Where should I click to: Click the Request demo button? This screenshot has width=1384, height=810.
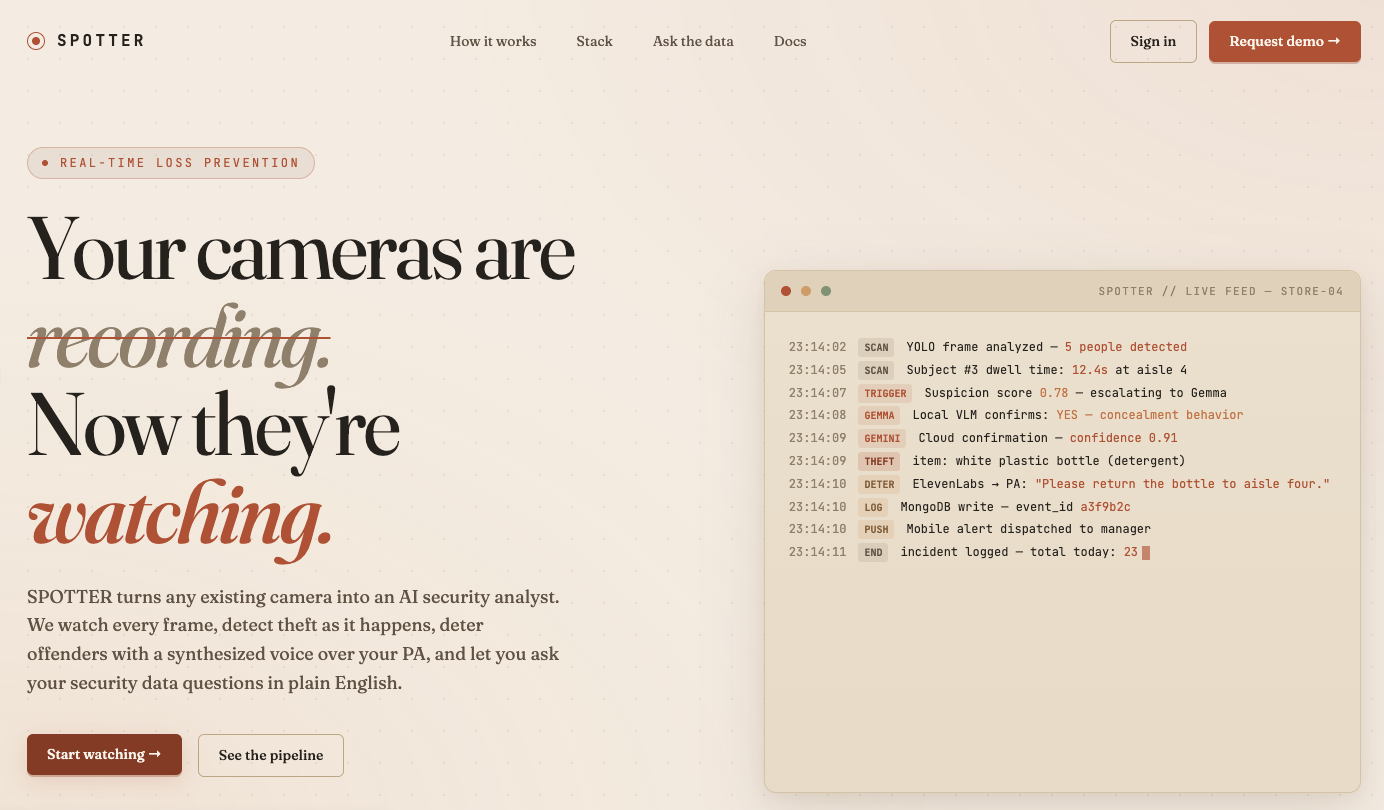click(1285, 41)
